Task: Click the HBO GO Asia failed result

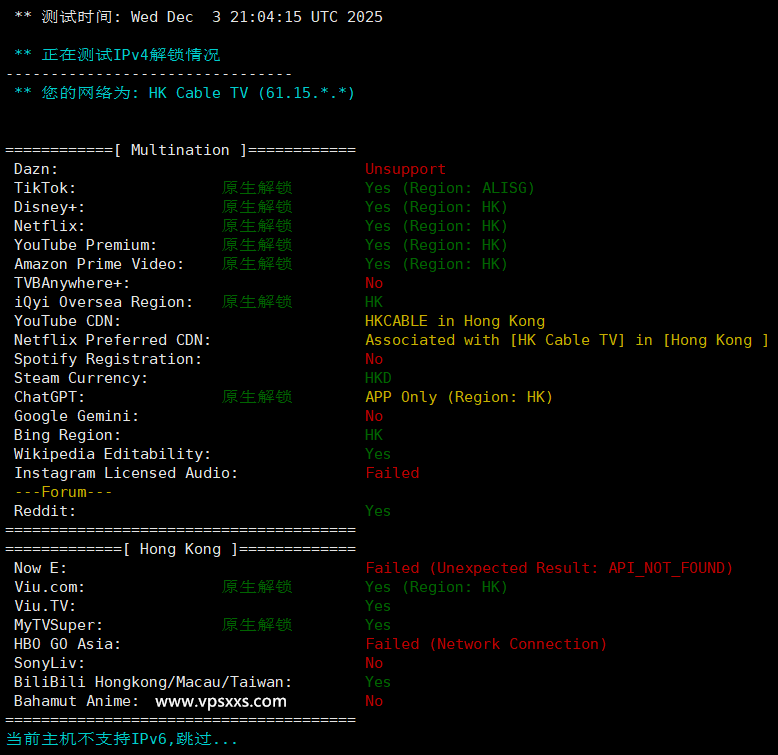Action: pos(485,644)
